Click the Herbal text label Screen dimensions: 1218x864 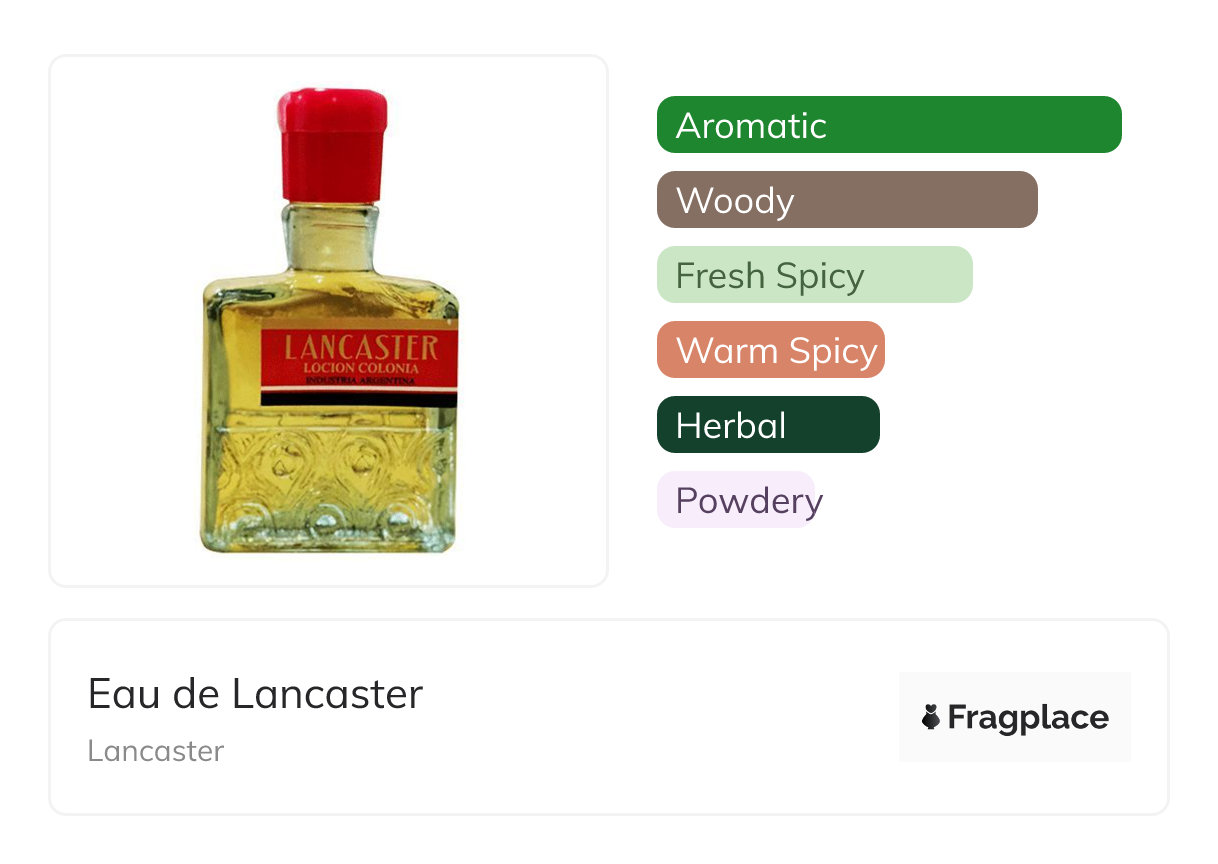[x=731, y=425]
